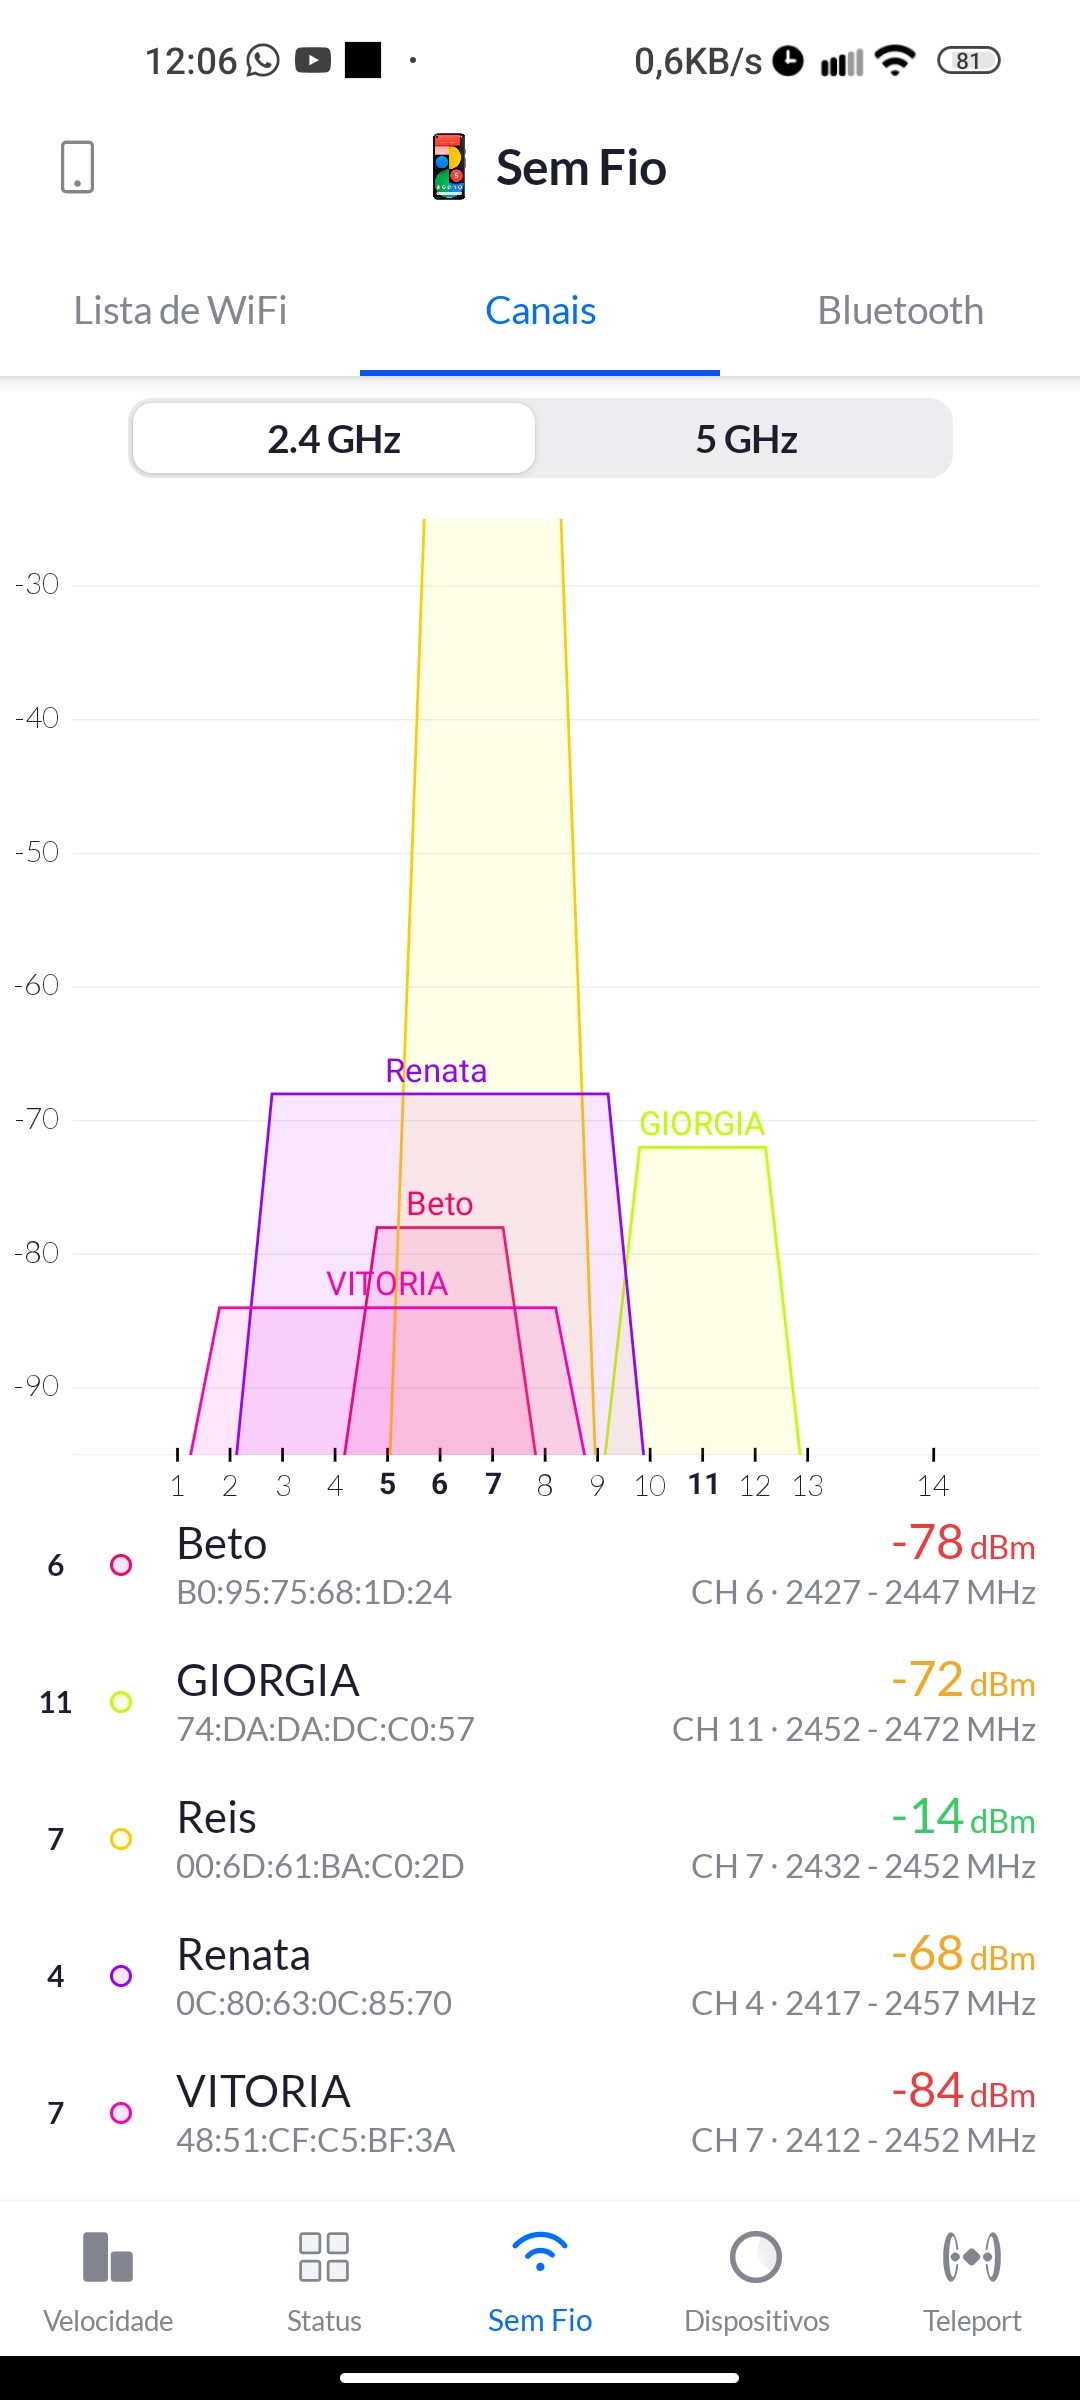
Task: Open the VITORIA network row
Action: point(540,2113)
